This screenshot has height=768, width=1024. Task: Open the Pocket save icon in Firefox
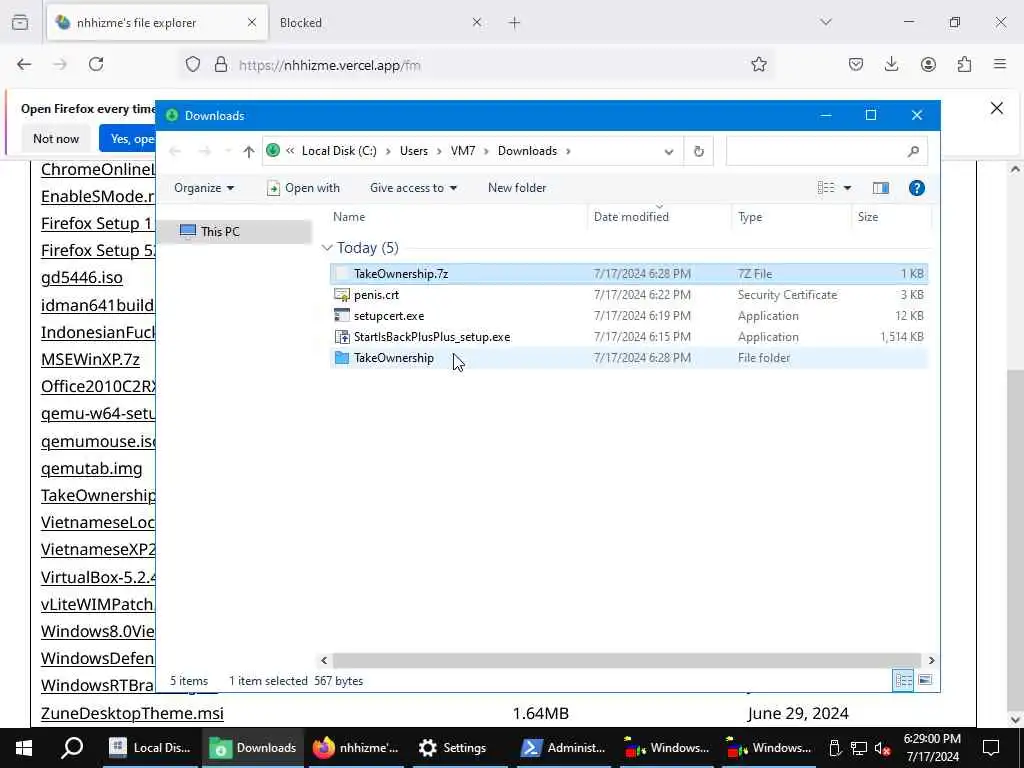(856, 64)
